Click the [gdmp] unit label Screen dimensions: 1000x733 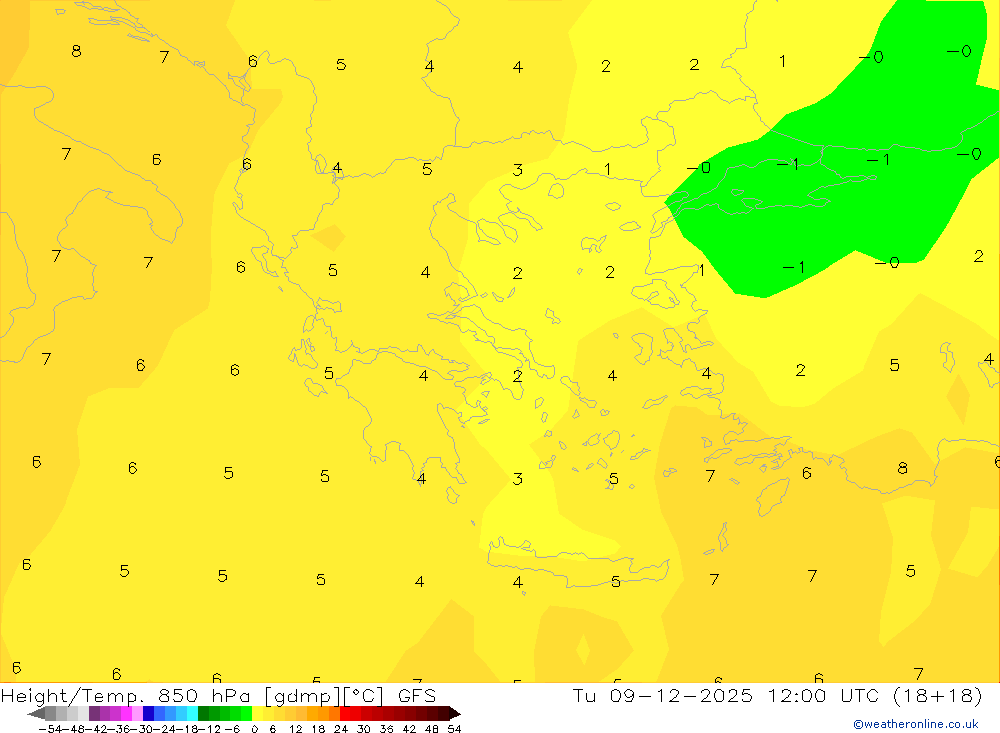302,696
